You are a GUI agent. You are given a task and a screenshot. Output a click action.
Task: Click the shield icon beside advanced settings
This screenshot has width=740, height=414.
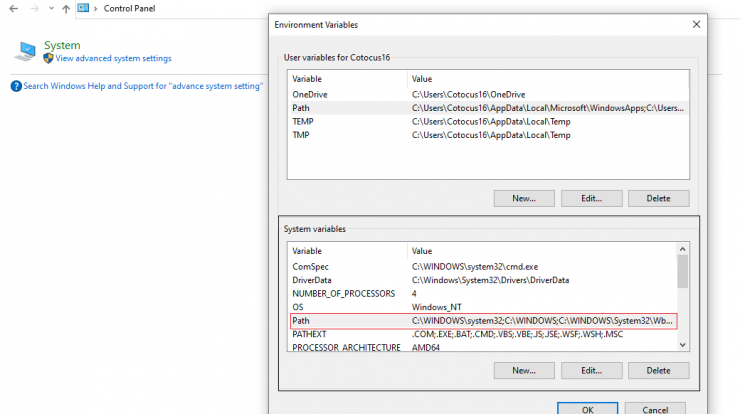point(48,58)
